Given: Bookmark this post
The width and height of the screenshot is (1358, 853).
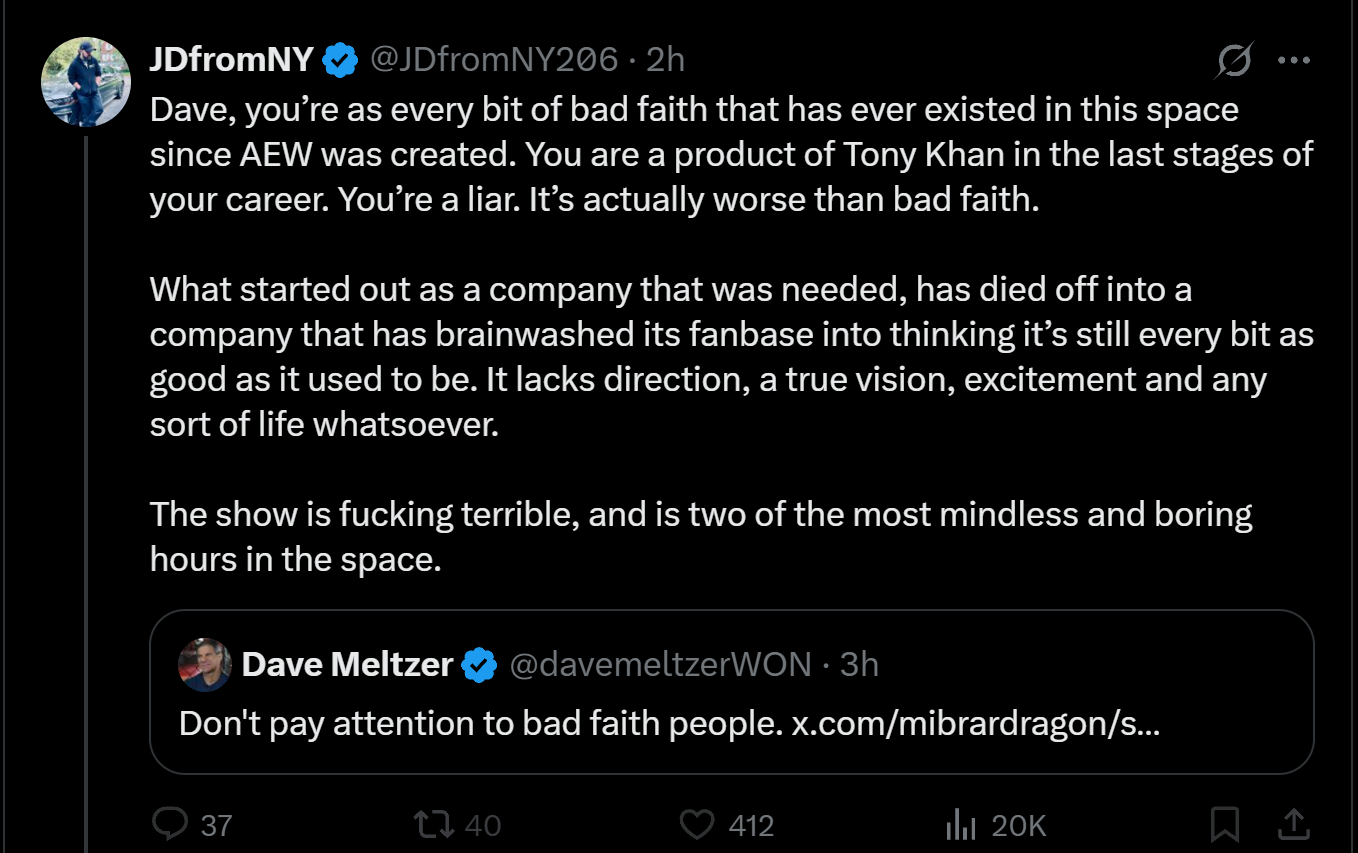Looking at the screenshot, I should pos(1224,825).
